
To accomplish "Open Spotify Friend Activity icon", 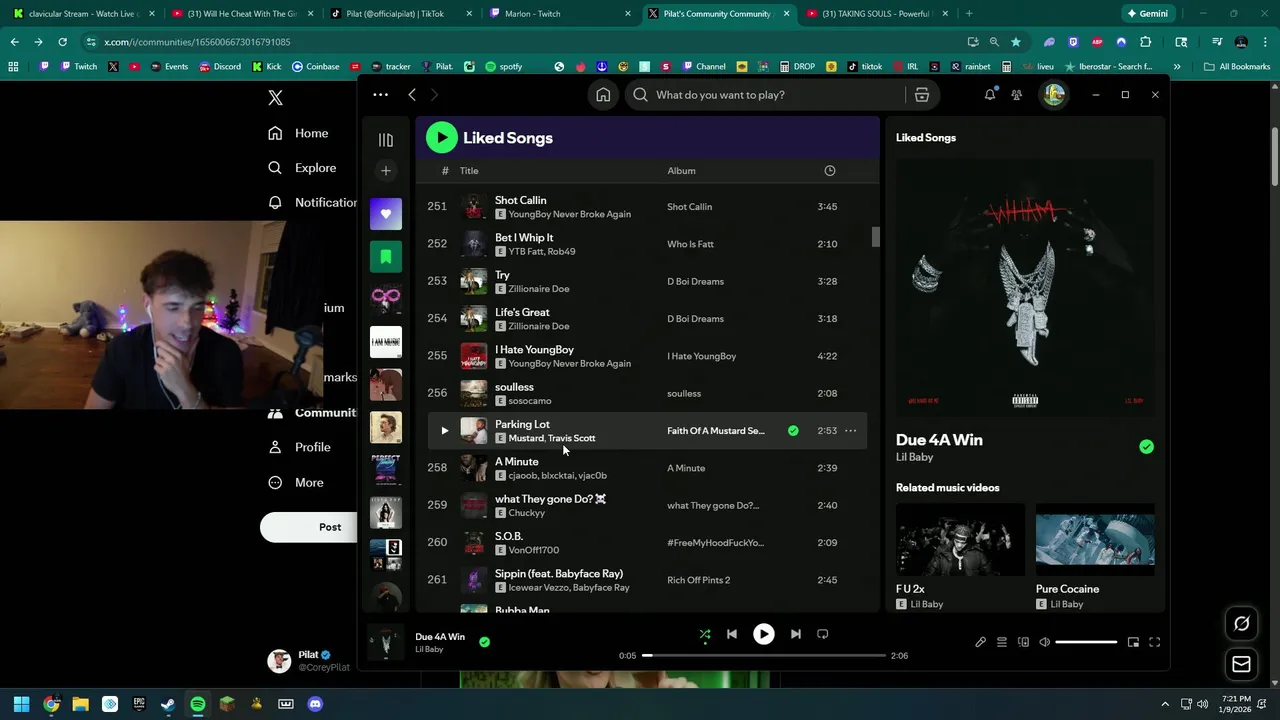I will 1017,94.
